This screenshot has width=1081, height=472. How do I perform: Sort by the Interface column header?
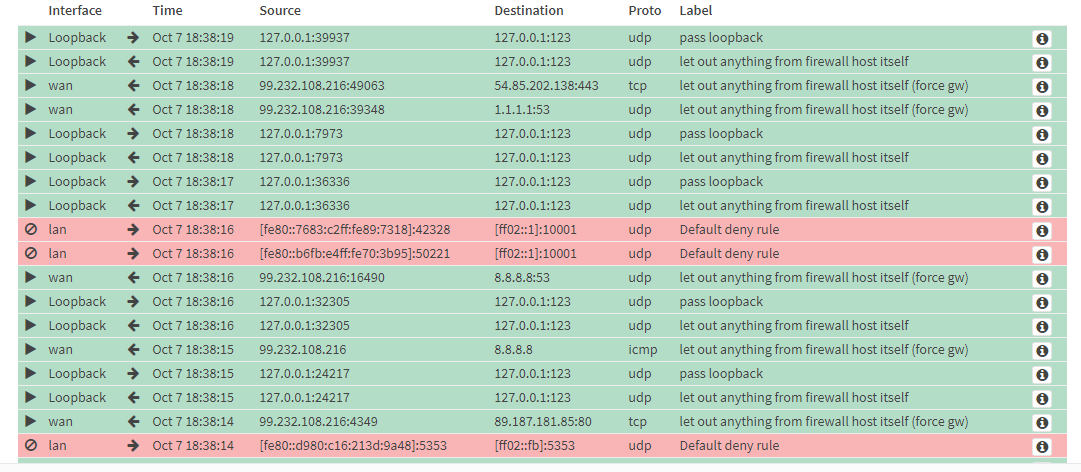(75, 10)
